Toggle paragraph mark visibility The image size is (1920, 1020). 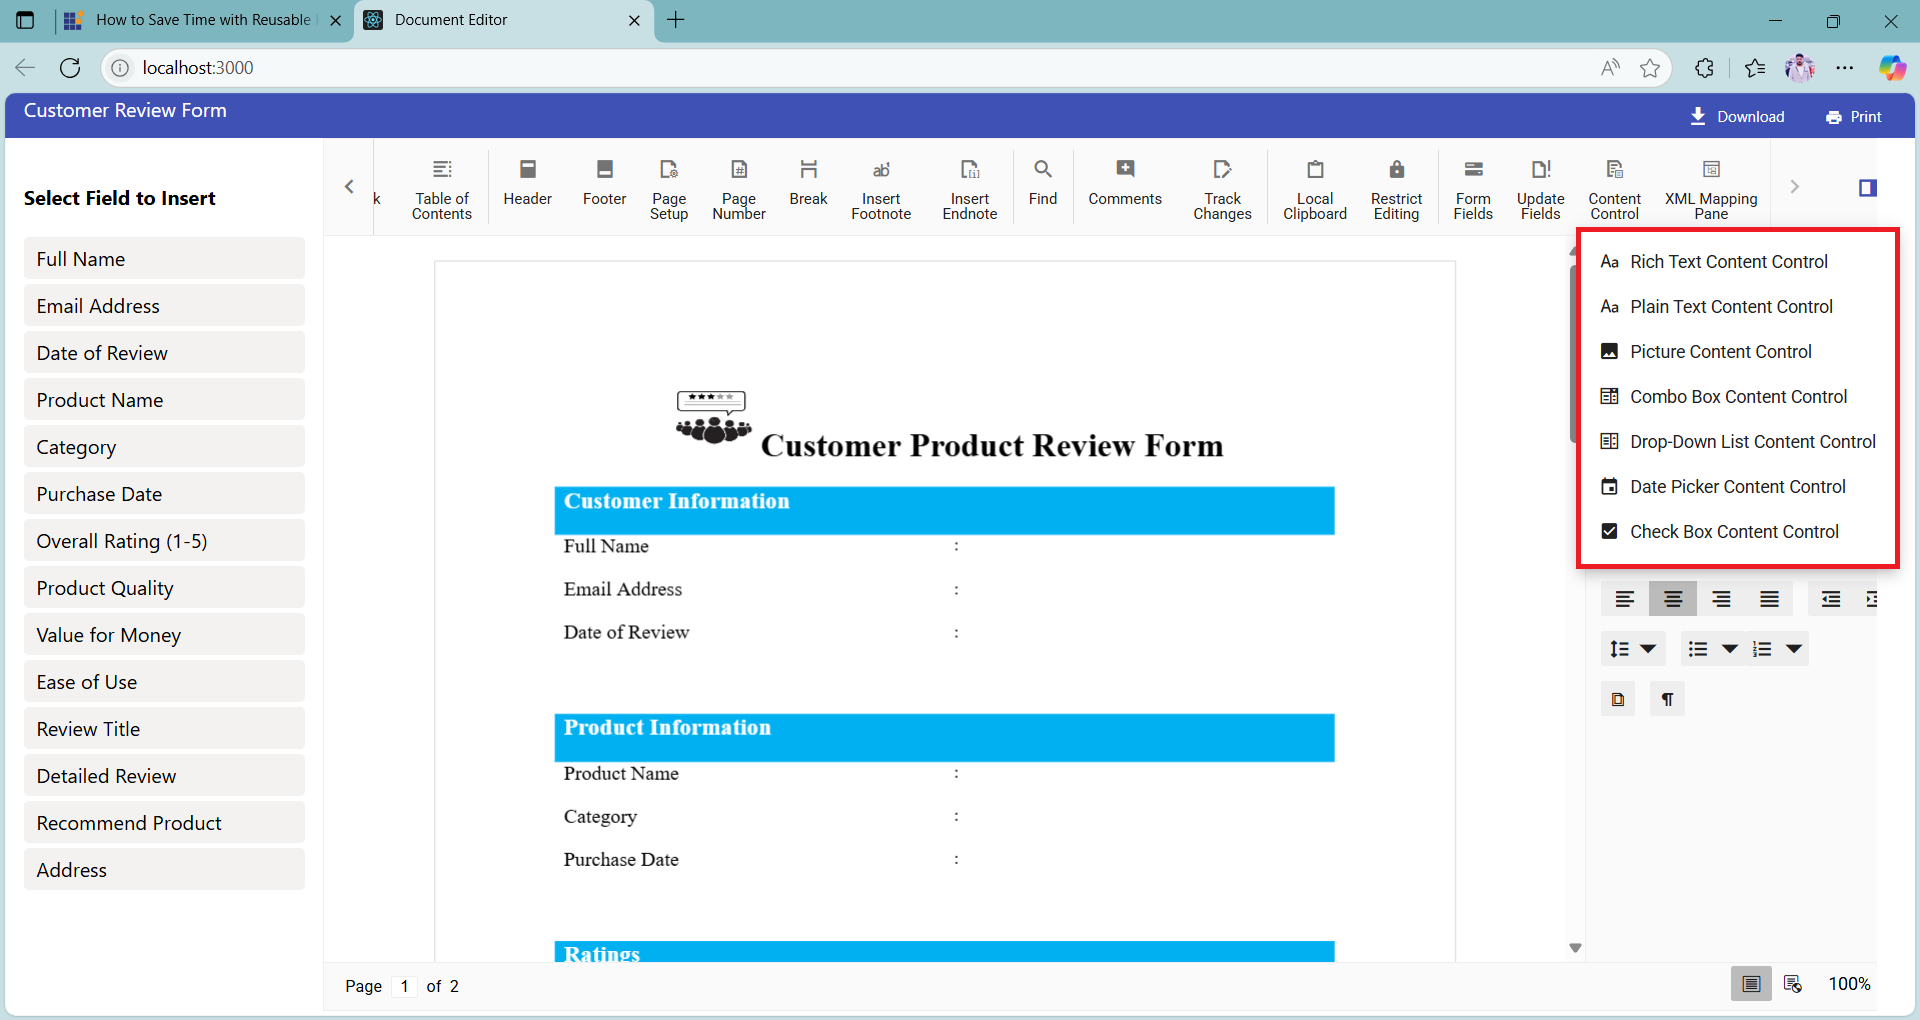pos(1666,698)
